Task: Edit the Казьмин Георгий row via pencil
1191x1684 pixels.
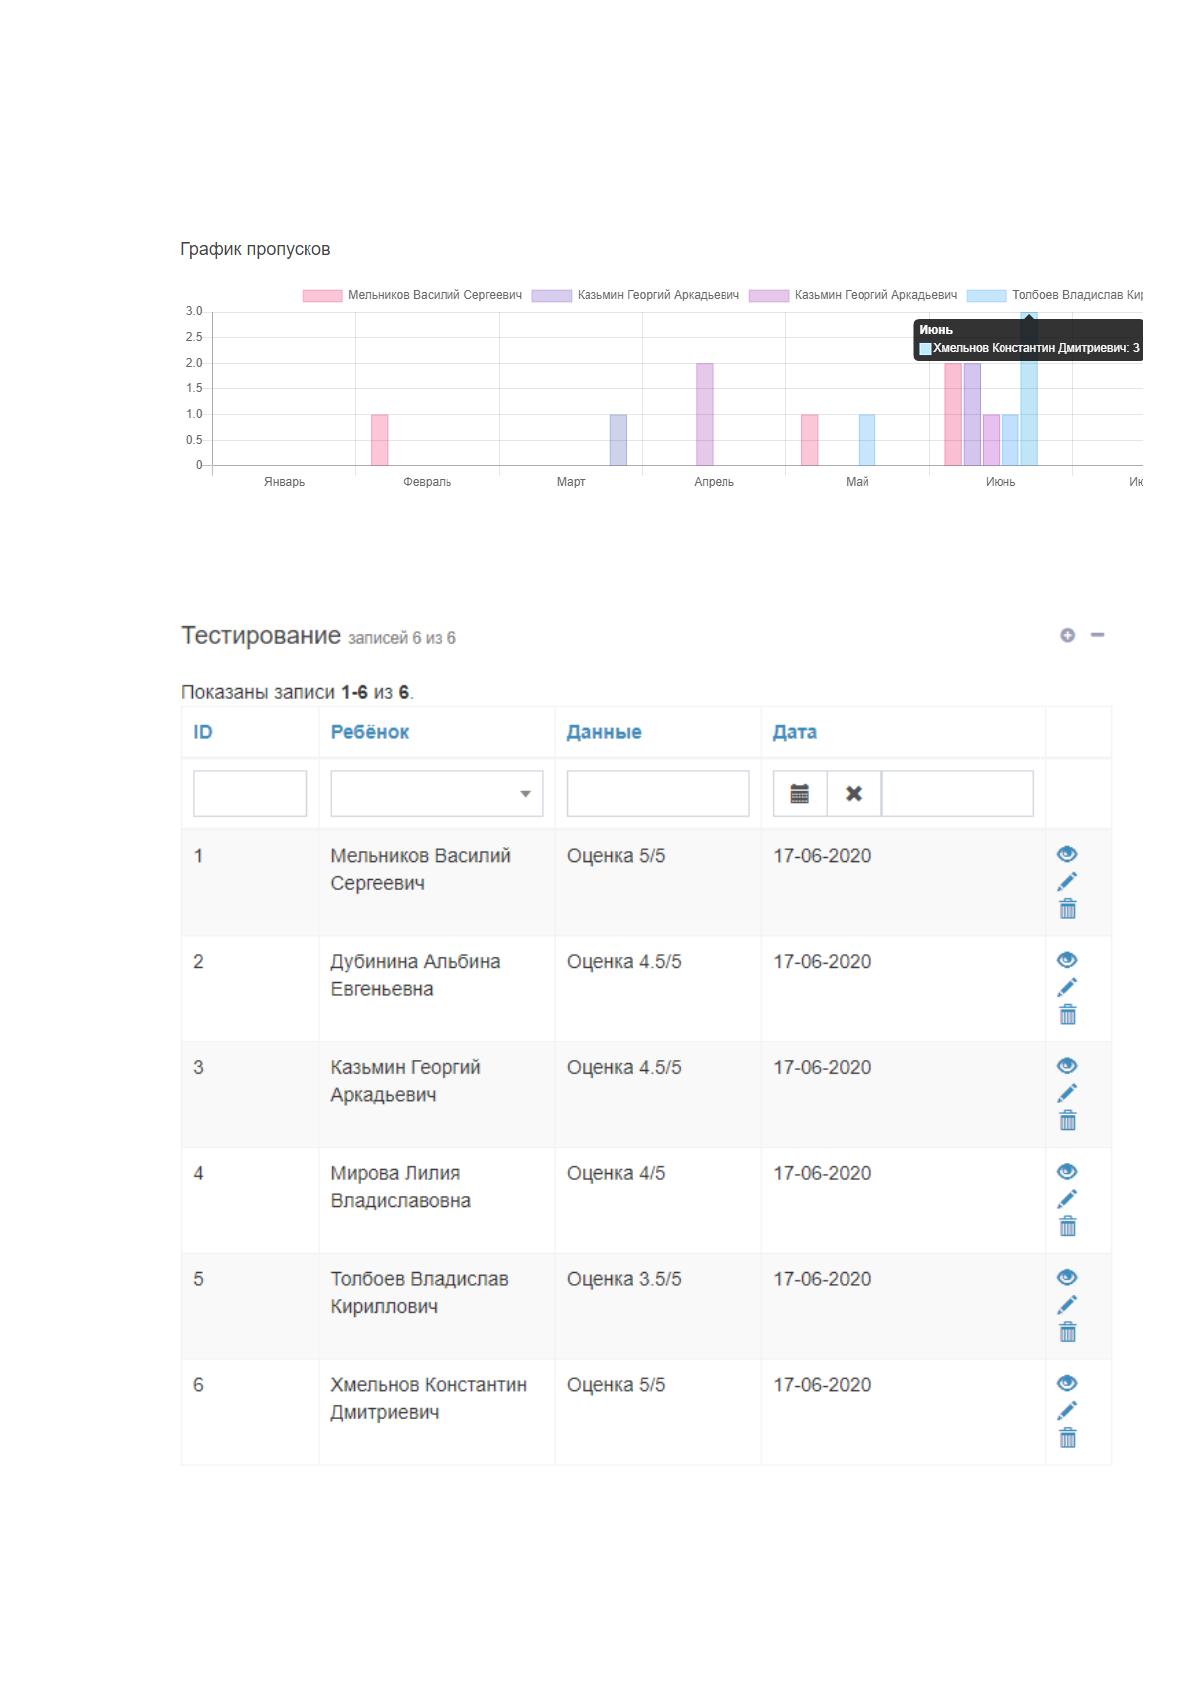Action: pos(1067,1093)
